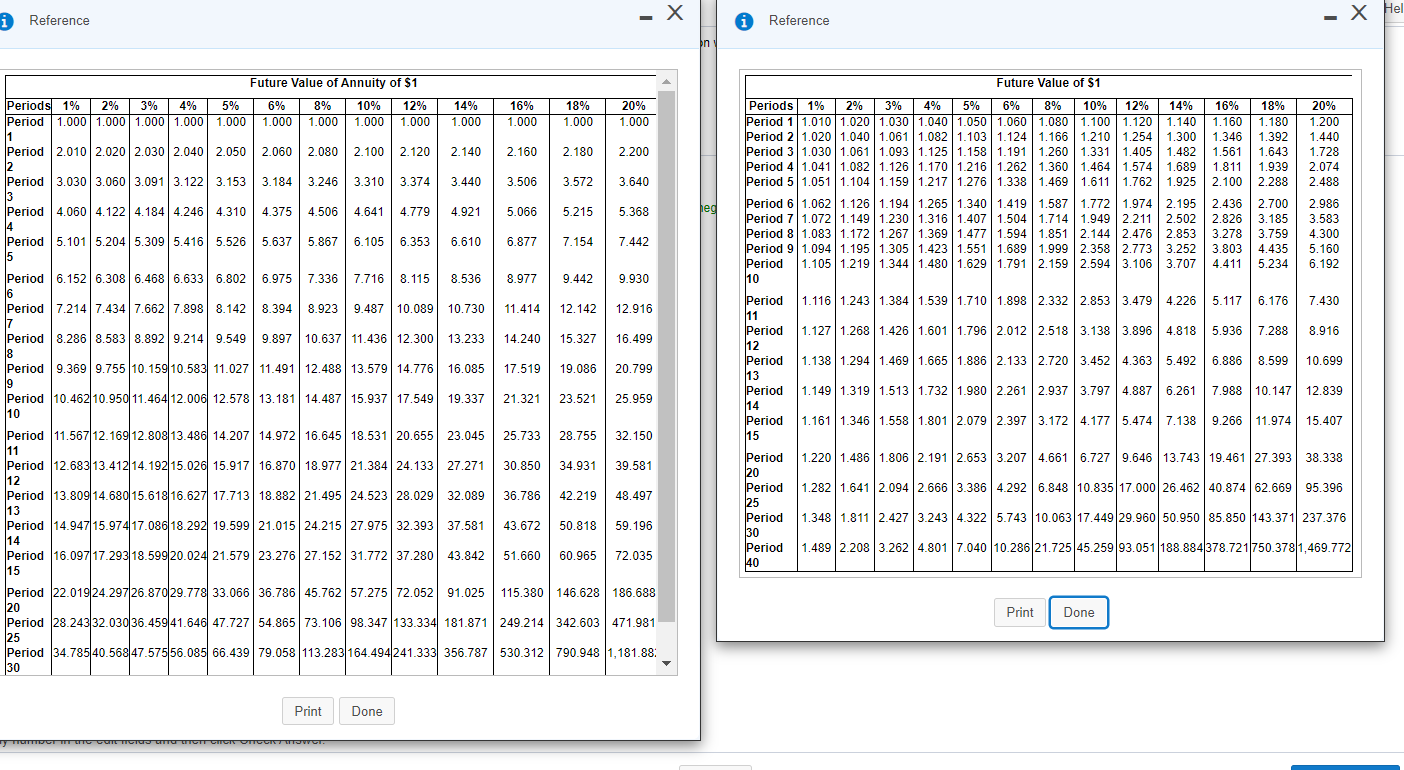Click the annuity value 186.688
The image size is (1404, 770).
click(635, 593)
